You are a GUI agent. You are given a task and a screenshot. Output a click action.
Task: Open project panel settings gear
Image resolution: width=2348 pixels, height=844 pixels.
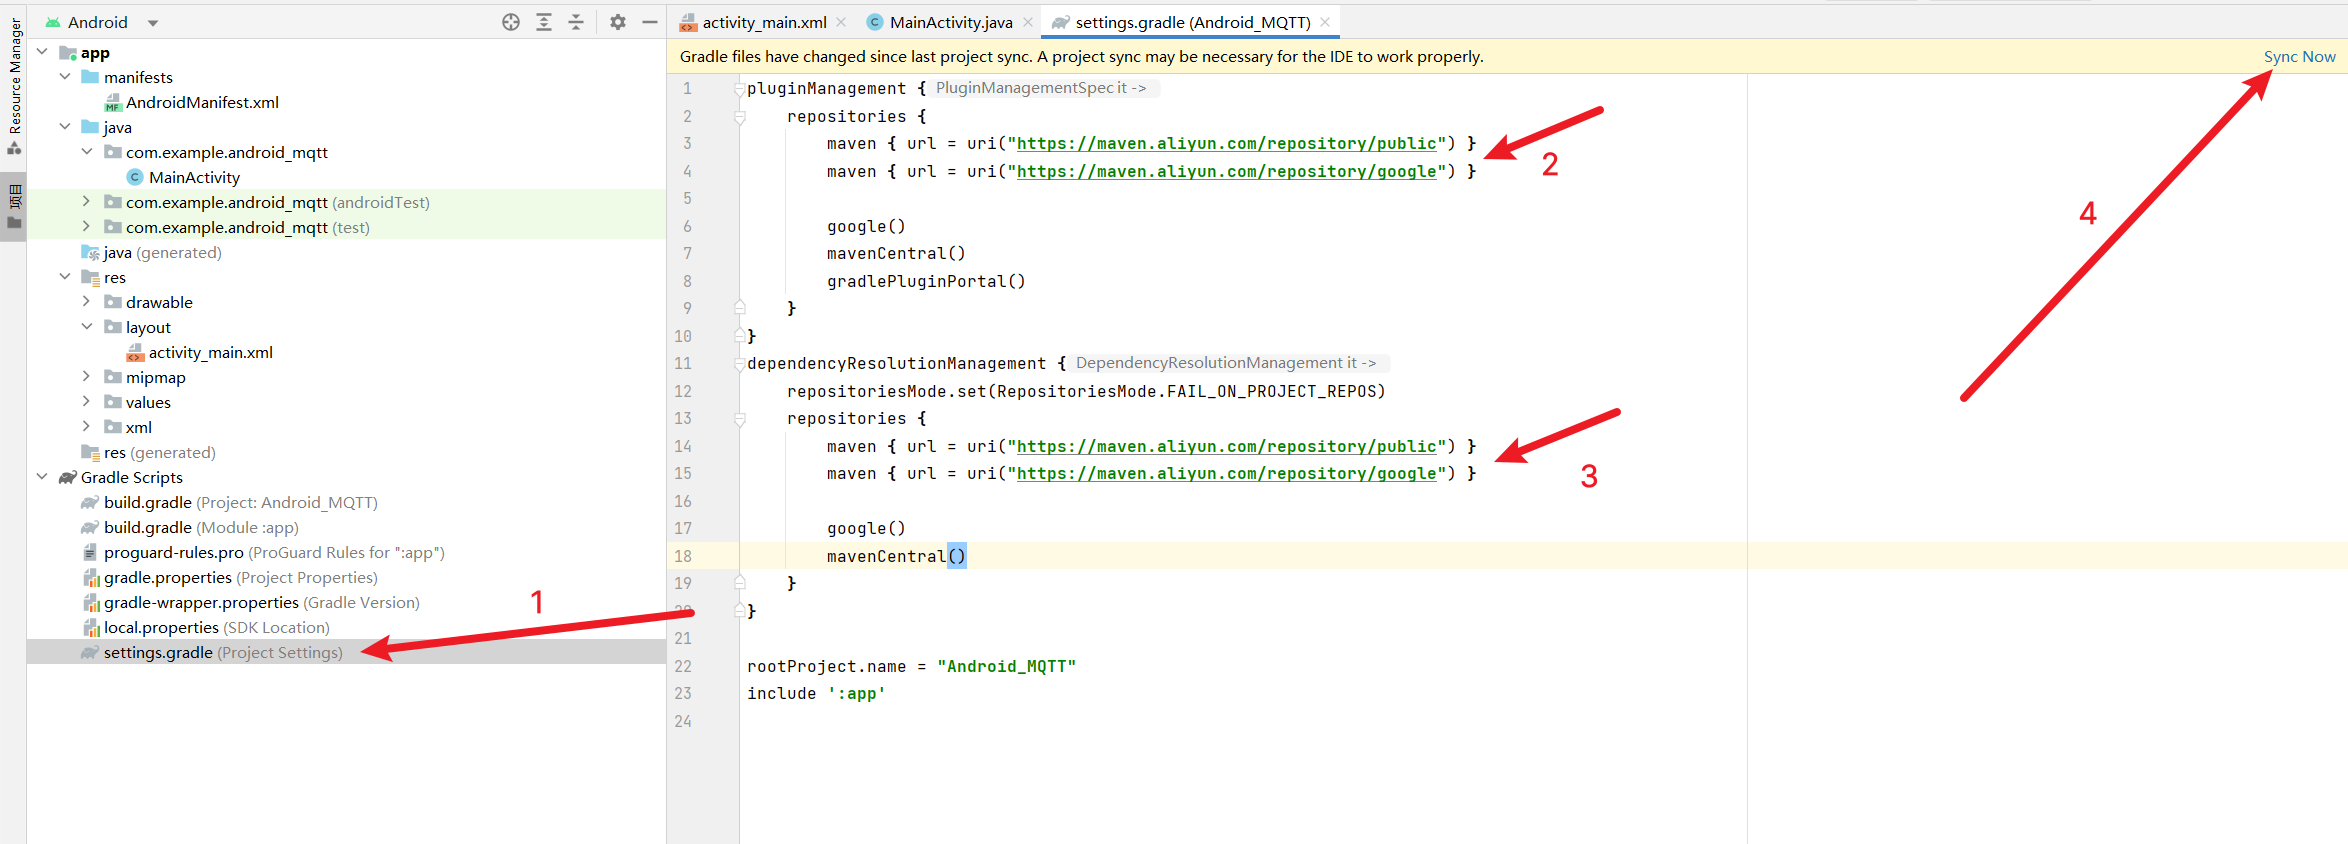[618, 22]
